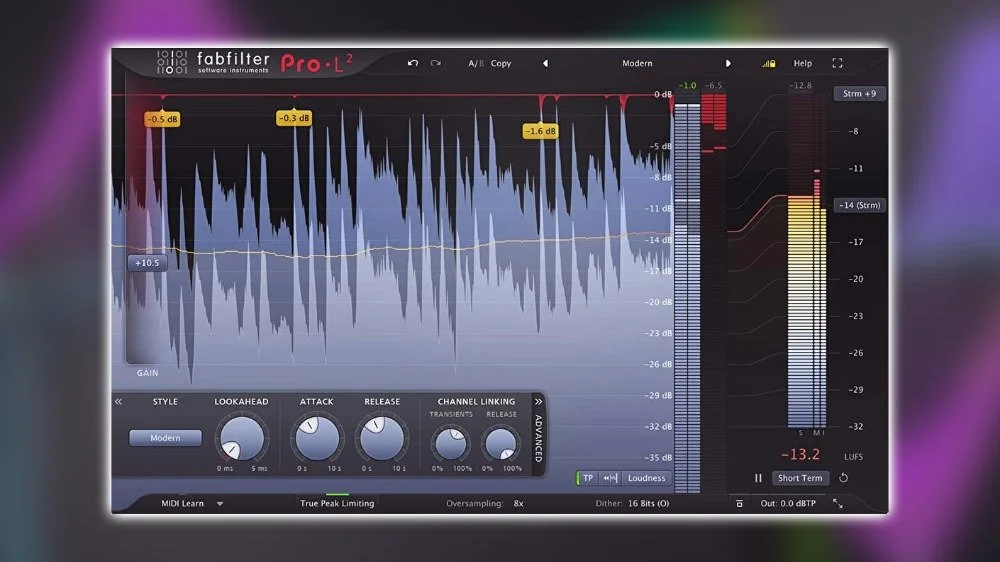Open the Short Term loudness mode menu
The width and height of the screenshot is (1000, 562).
(800, 478)
